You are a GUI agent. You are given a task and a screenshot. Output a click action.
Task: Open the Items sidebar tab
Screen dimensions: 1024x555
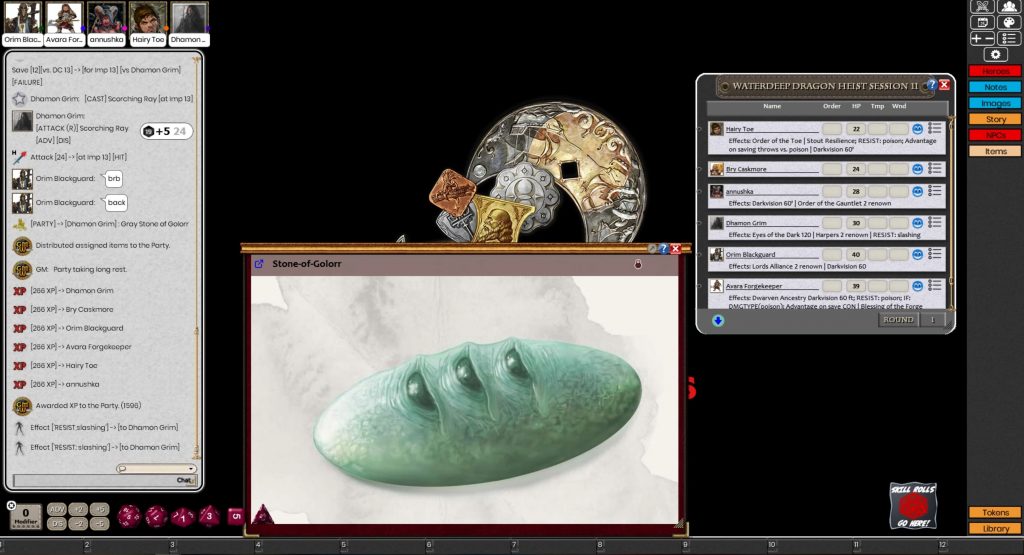point(995,151)
